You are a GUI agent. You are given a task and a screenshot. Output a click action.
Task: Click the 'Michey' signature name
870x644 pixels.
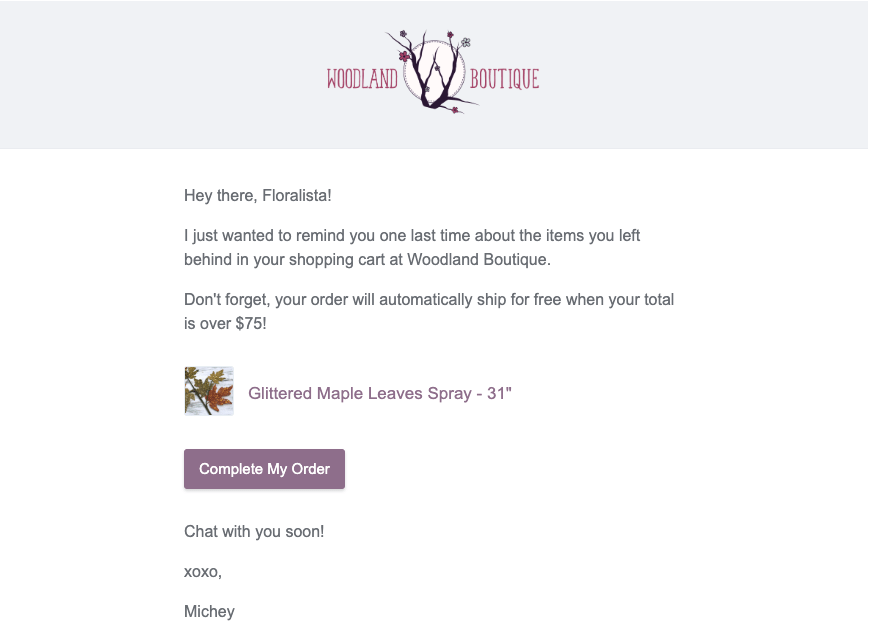coord(209,612)
